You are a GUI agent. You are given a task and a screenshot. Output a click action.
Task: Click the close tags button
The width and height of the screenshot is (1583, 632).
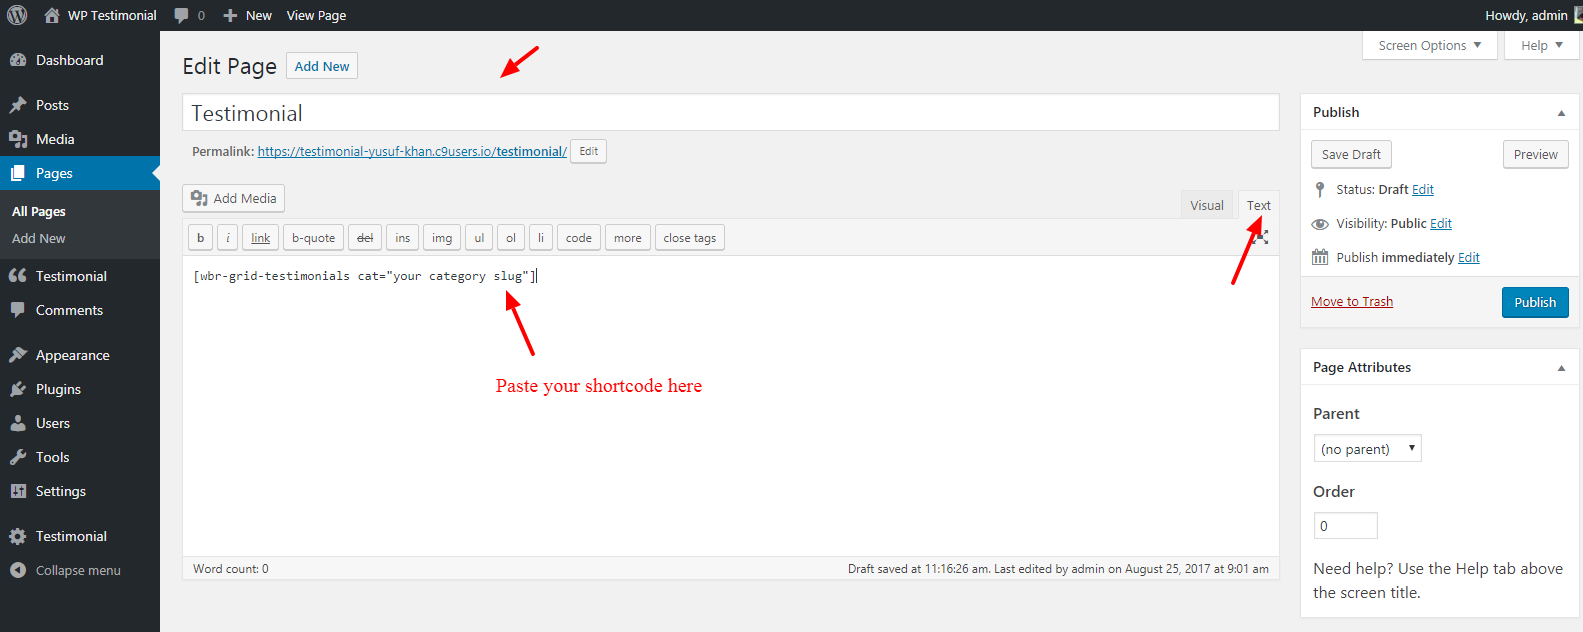click(690, 238)
